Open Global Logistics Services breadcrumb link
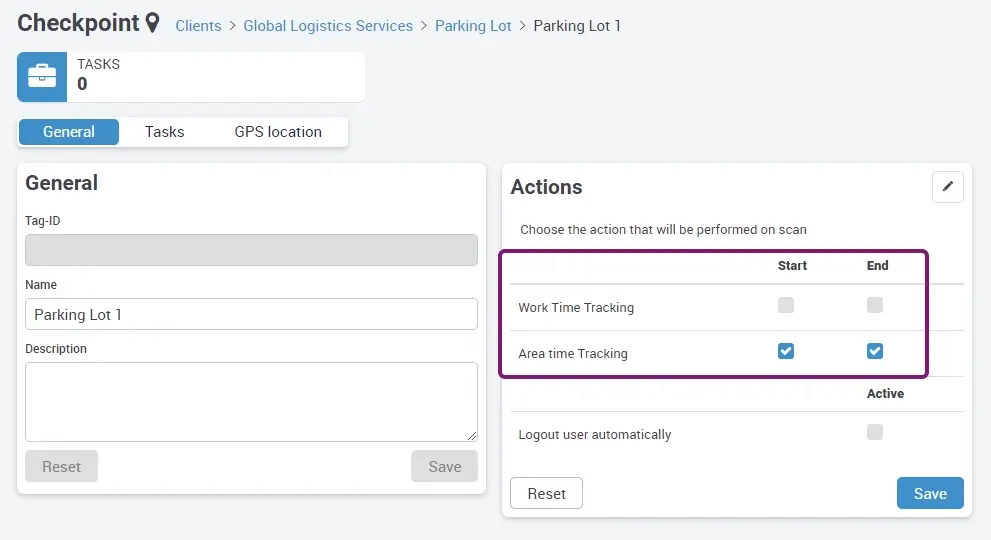 328,26
